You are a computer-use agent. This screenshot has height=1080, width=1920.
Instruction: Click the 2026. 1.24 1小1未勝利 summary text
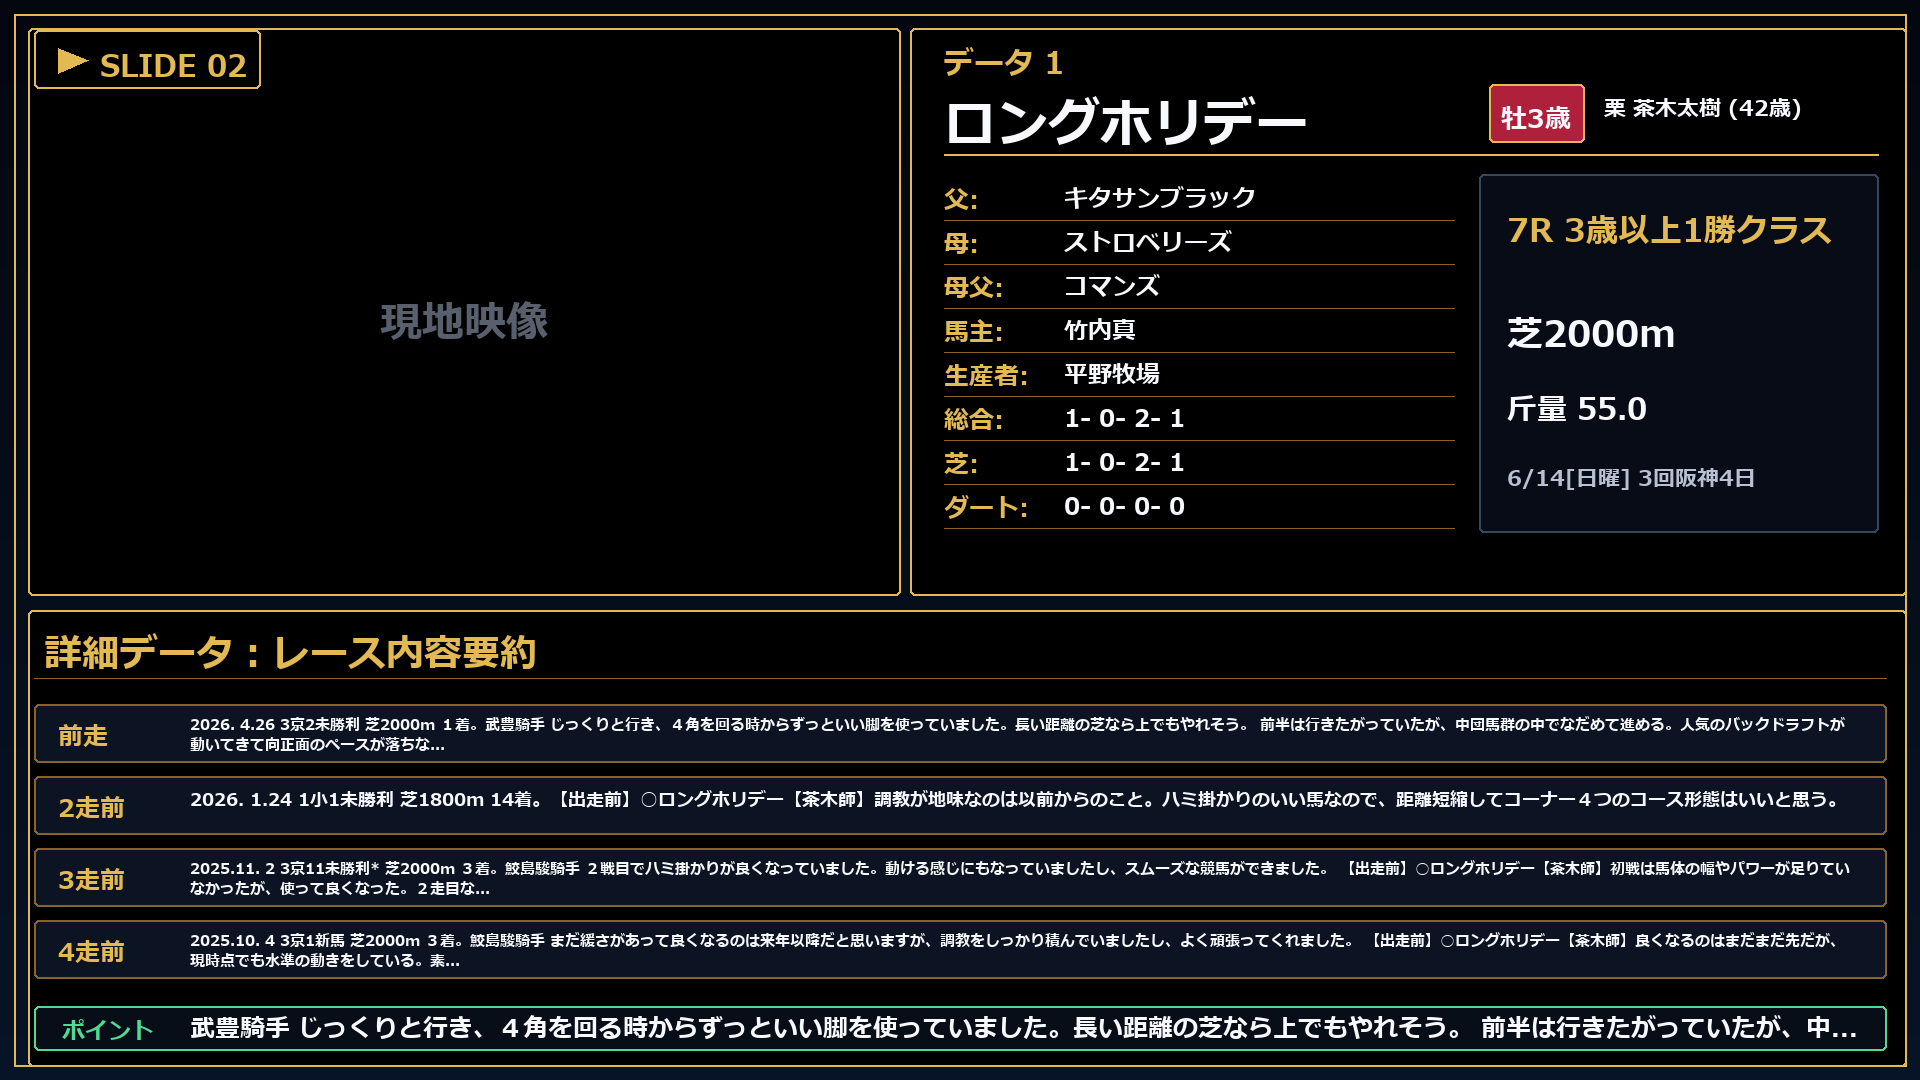point(1015,799)
